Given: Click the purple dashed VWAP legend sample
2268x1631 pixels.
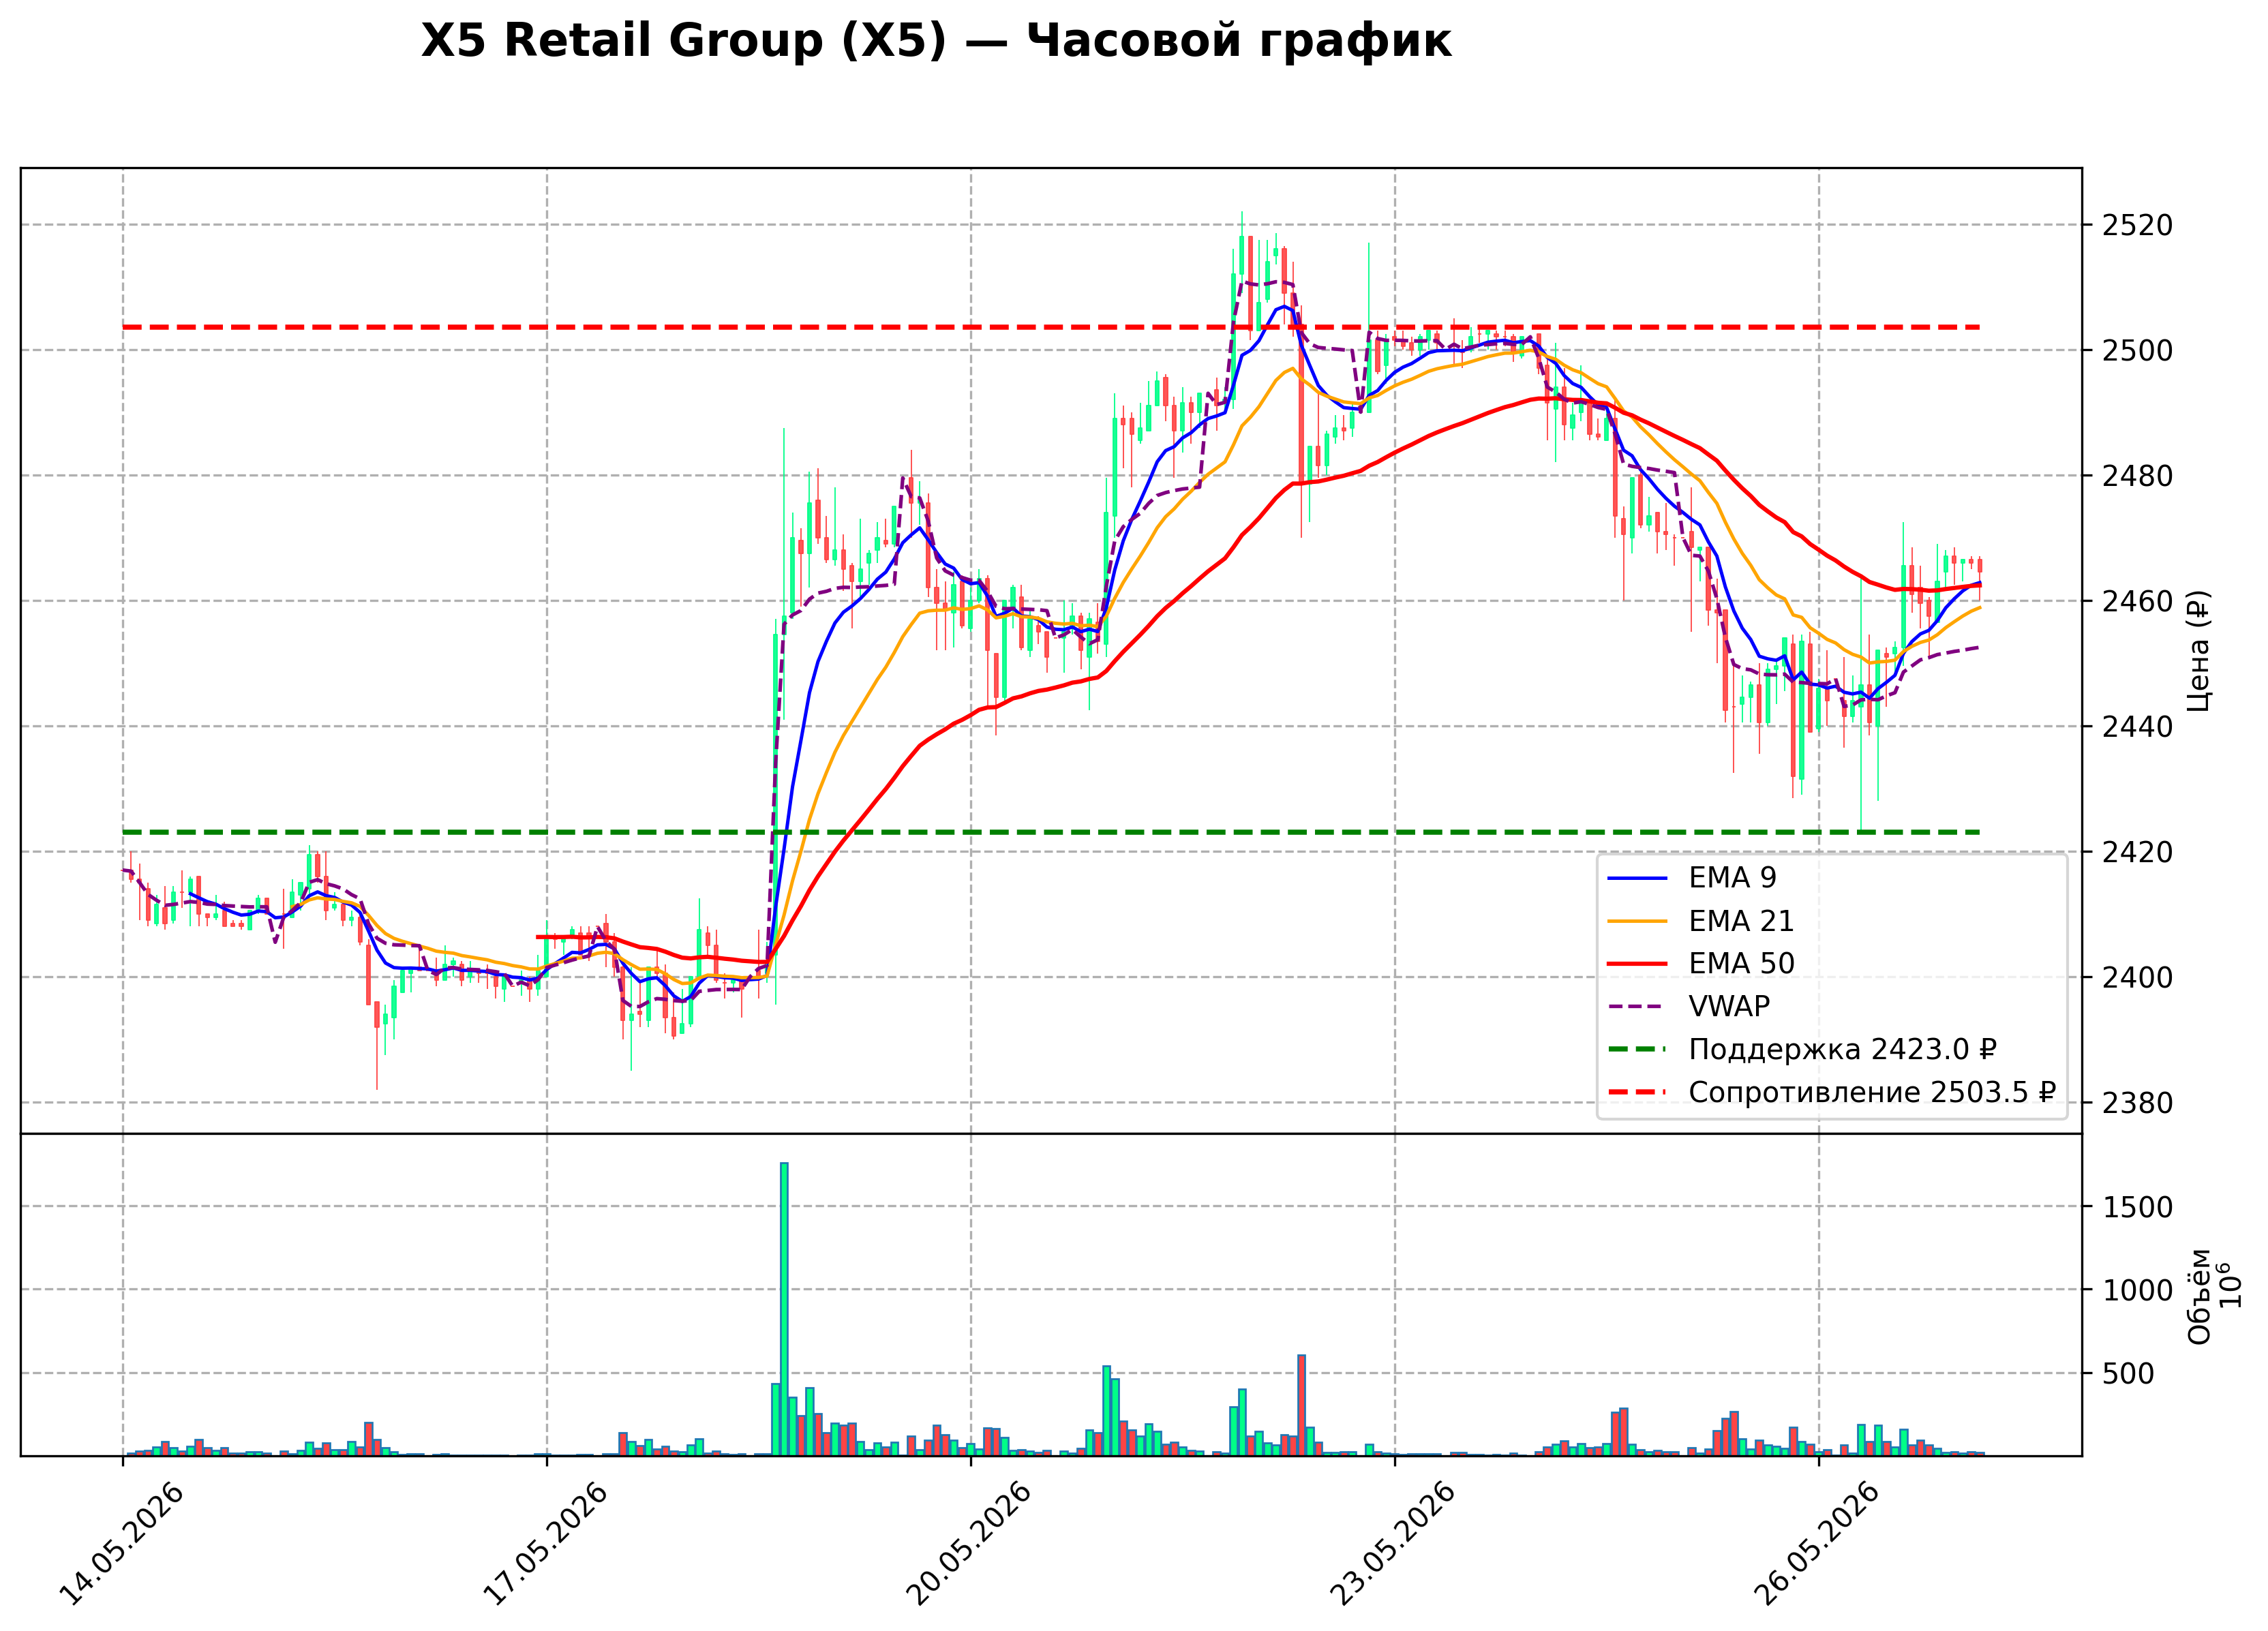Looking at the screenshot, I should [x=1638, y=1007].
